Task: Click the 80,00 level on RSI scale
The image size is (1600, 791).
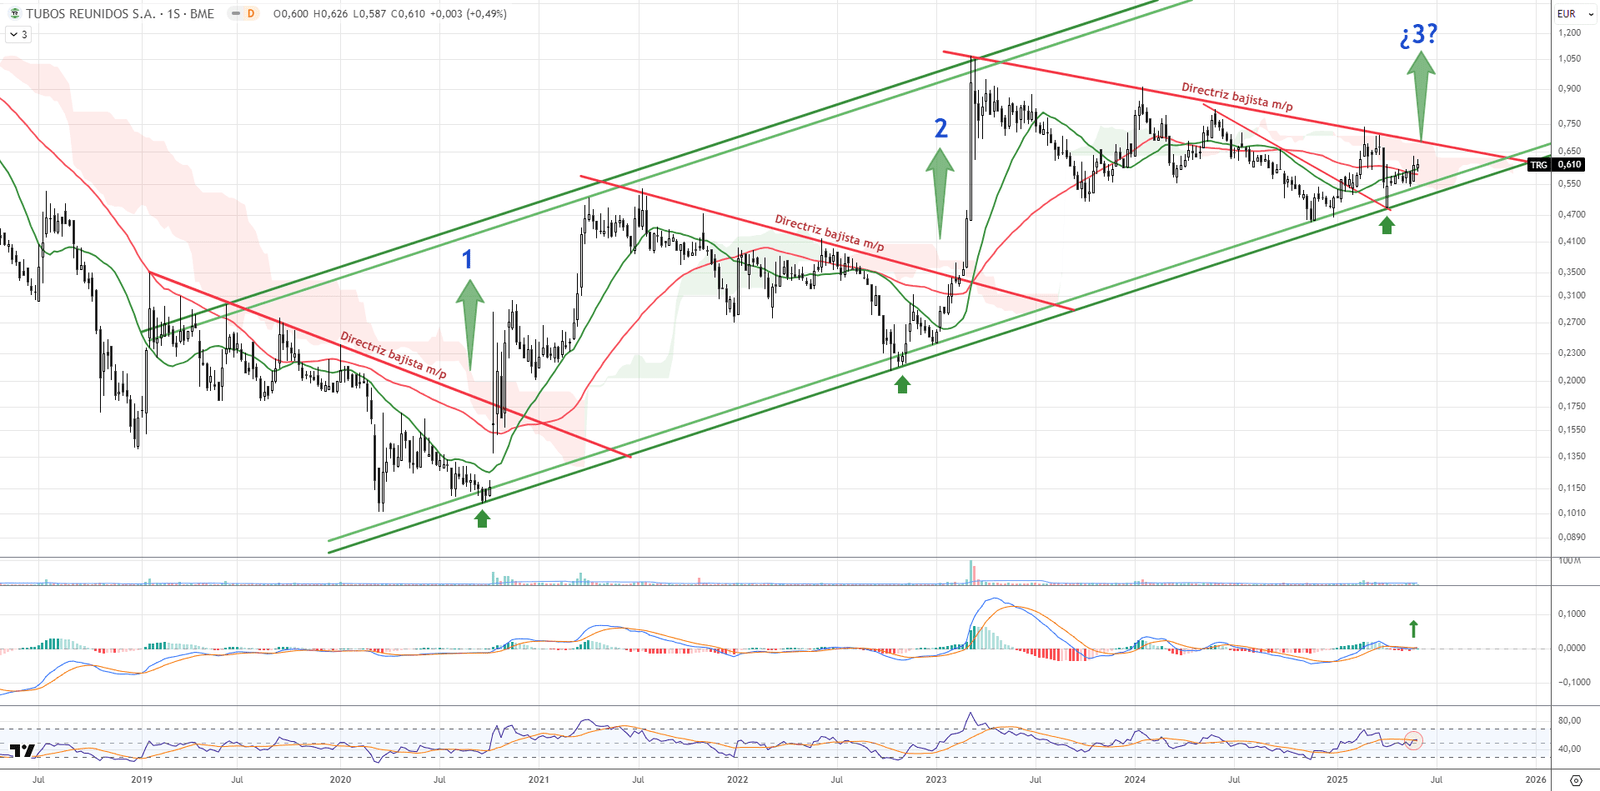Action: pyautogui.click(x=1569, y=720)
